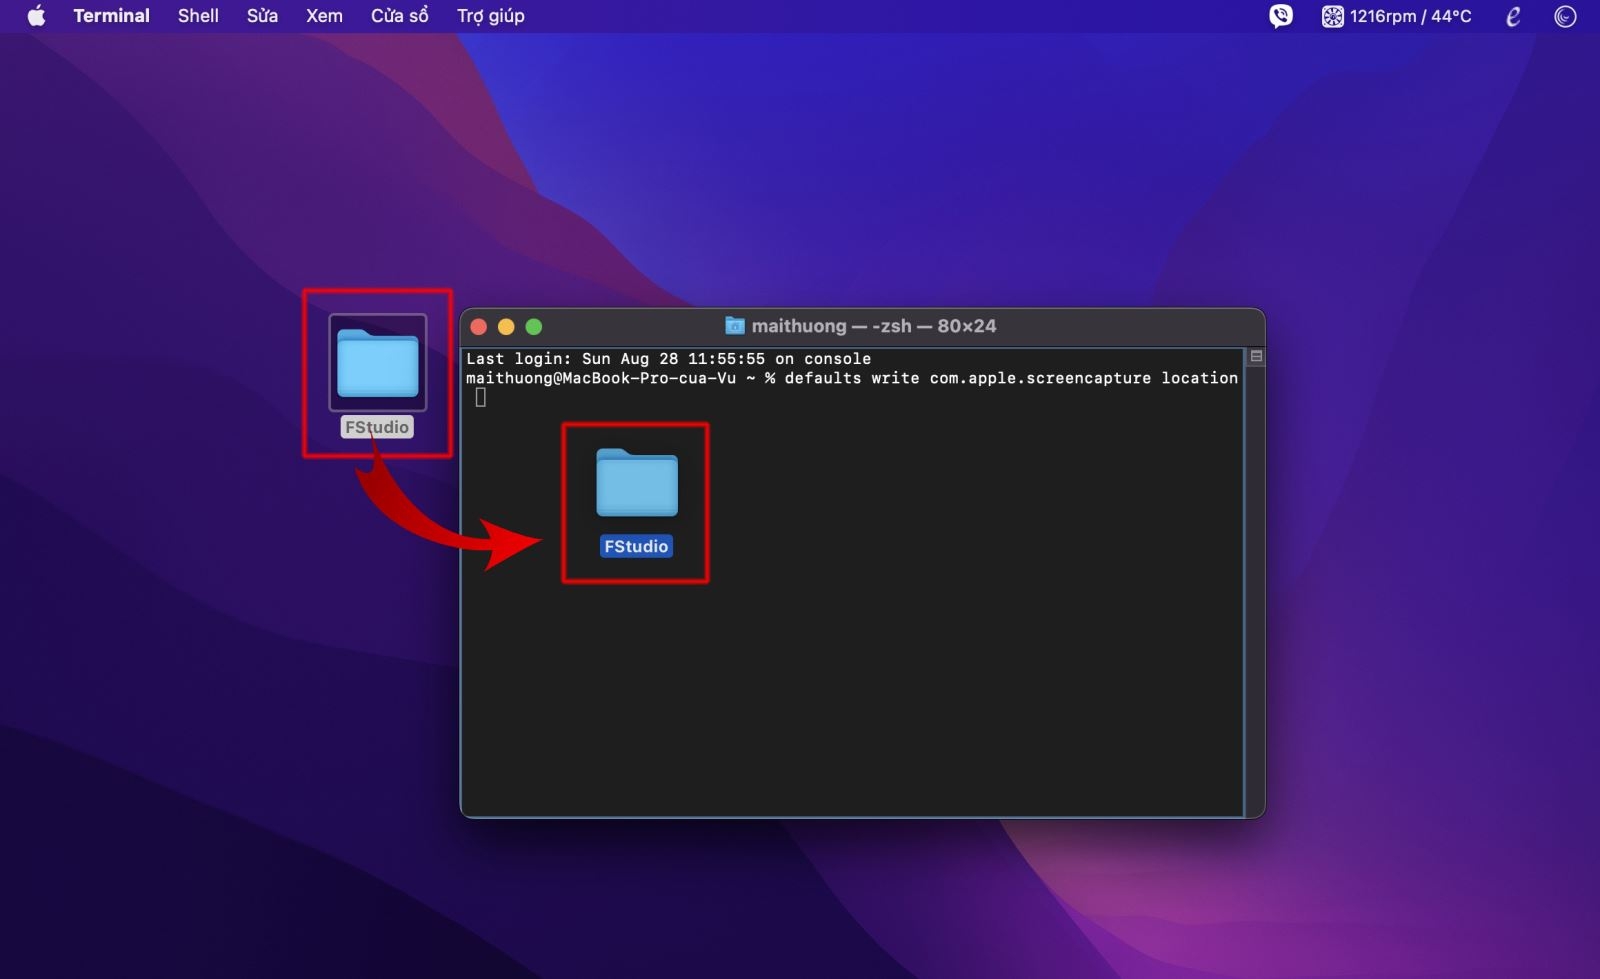Open the Apple menu
Viewport: 1600px width, 979px height.
click(x=36, y=16)
